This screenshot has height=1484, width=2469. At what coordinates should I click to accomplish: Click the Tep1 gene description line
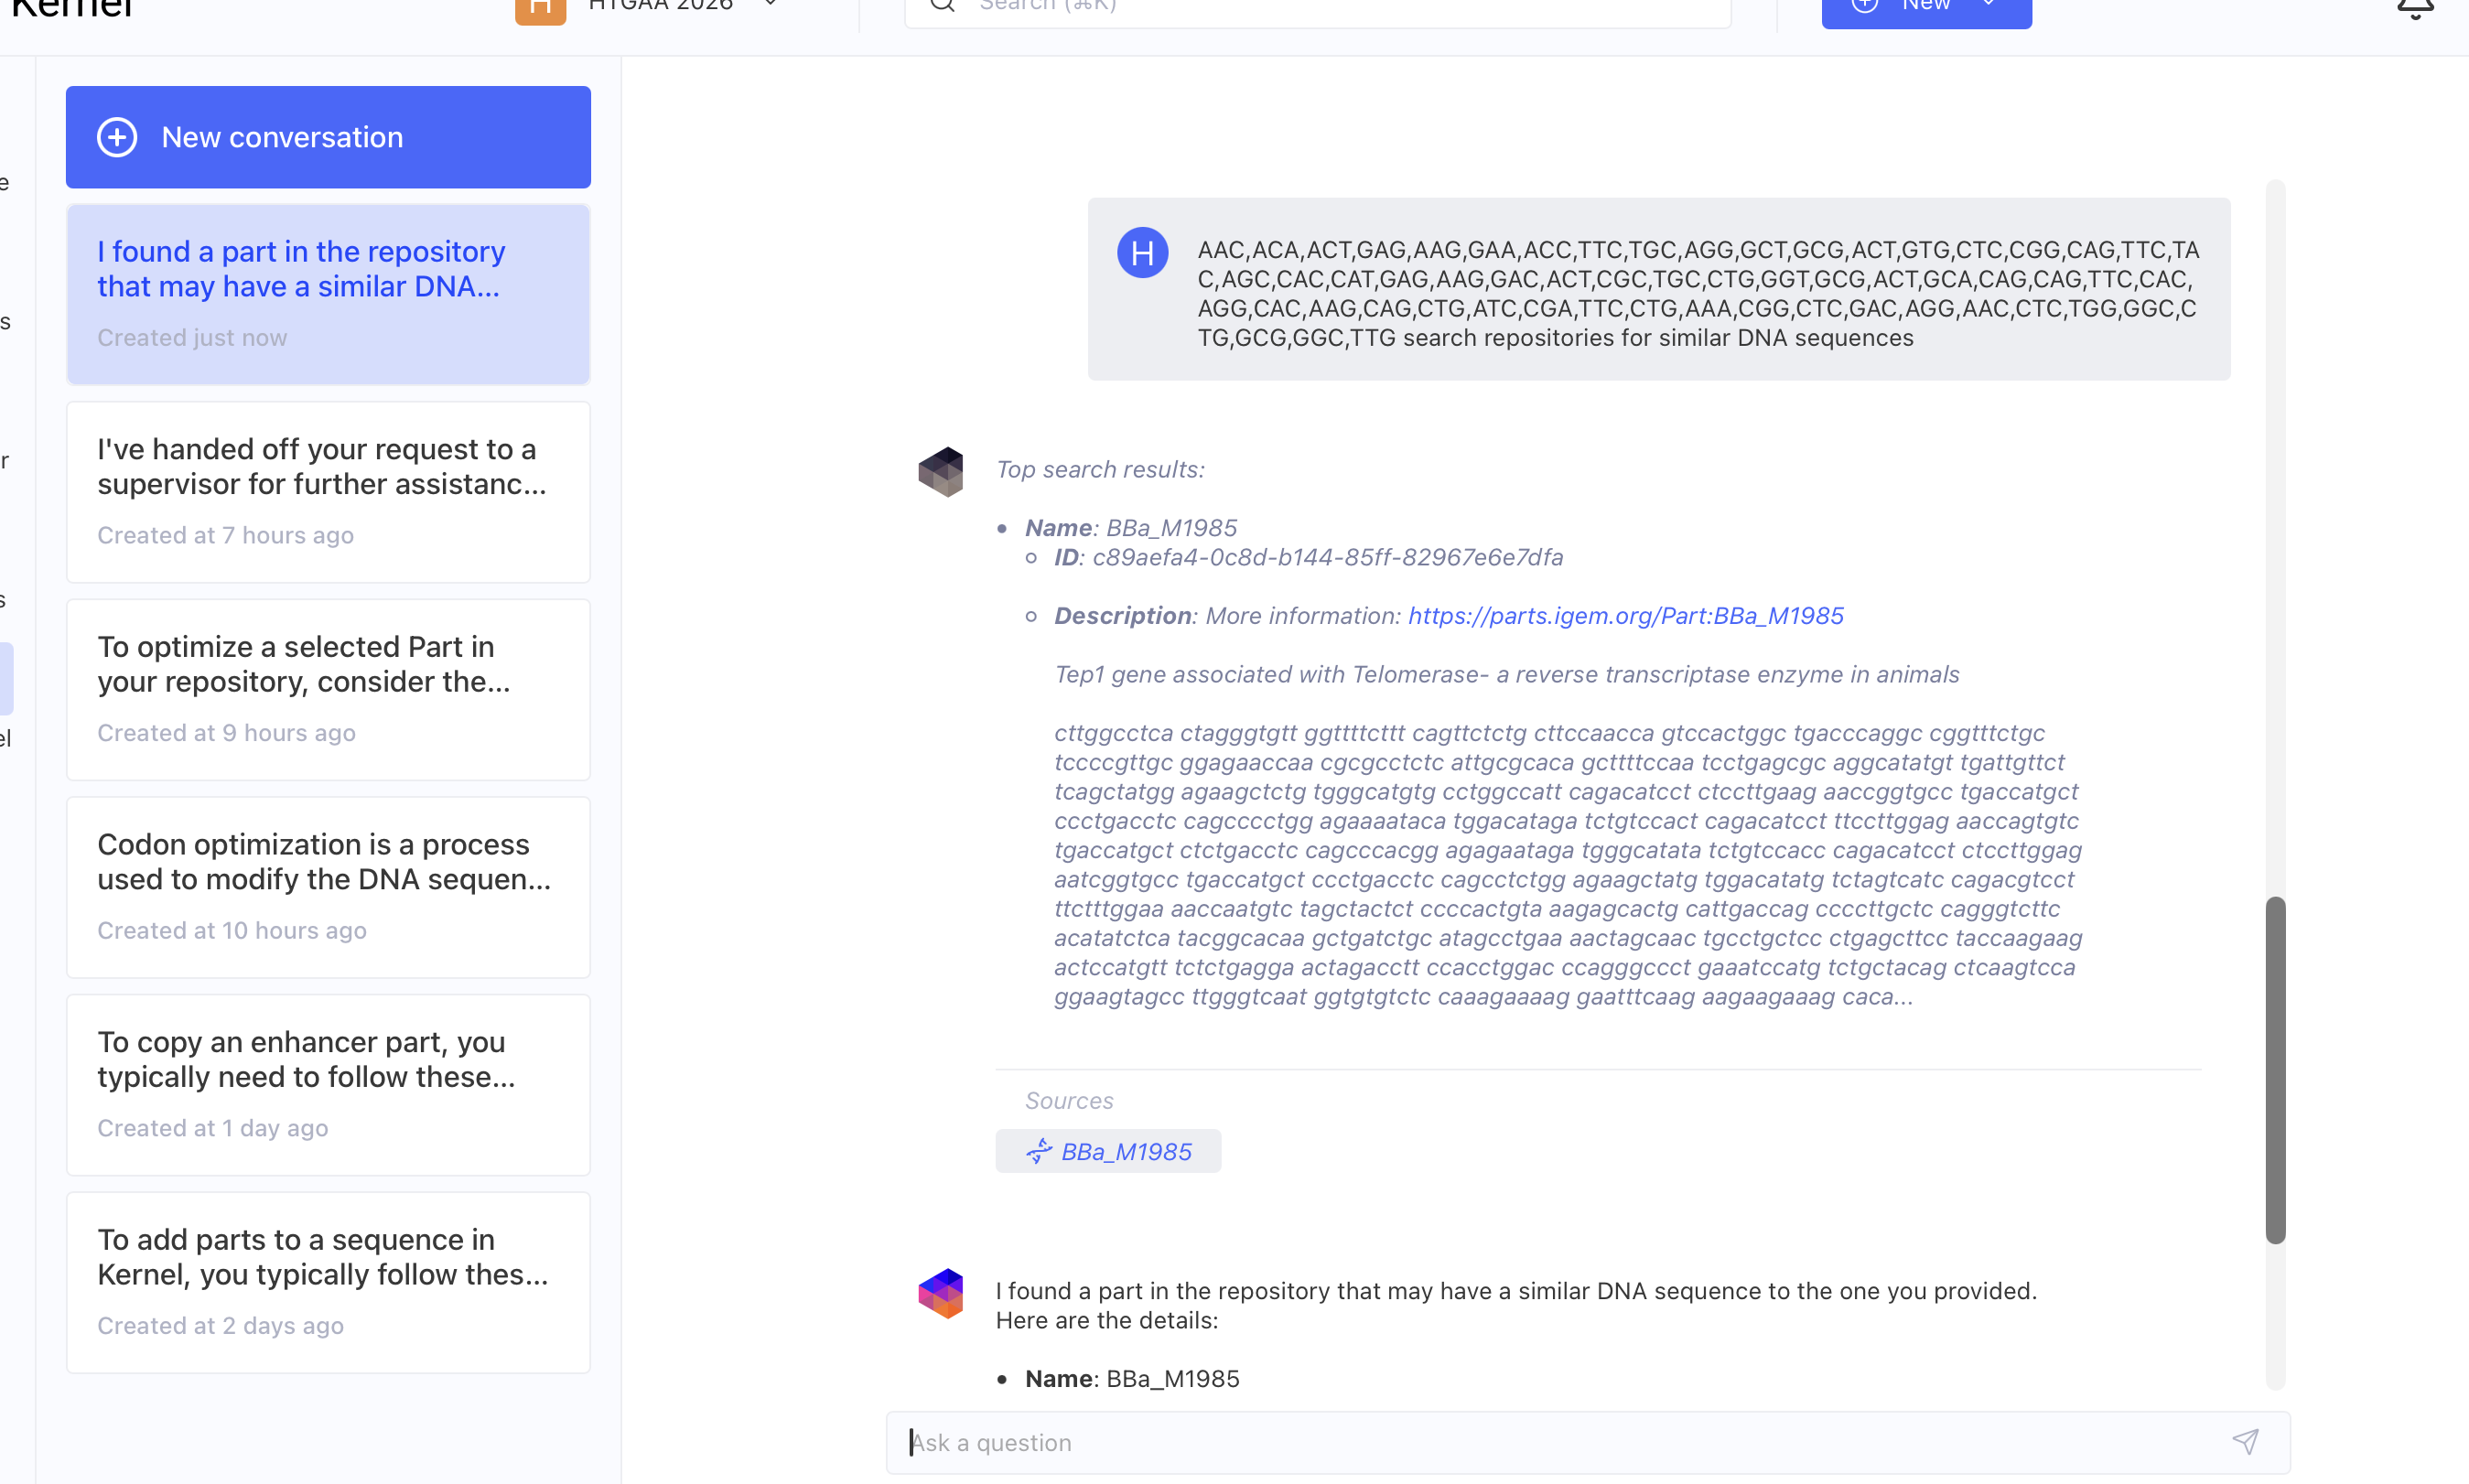[1506, 674]
